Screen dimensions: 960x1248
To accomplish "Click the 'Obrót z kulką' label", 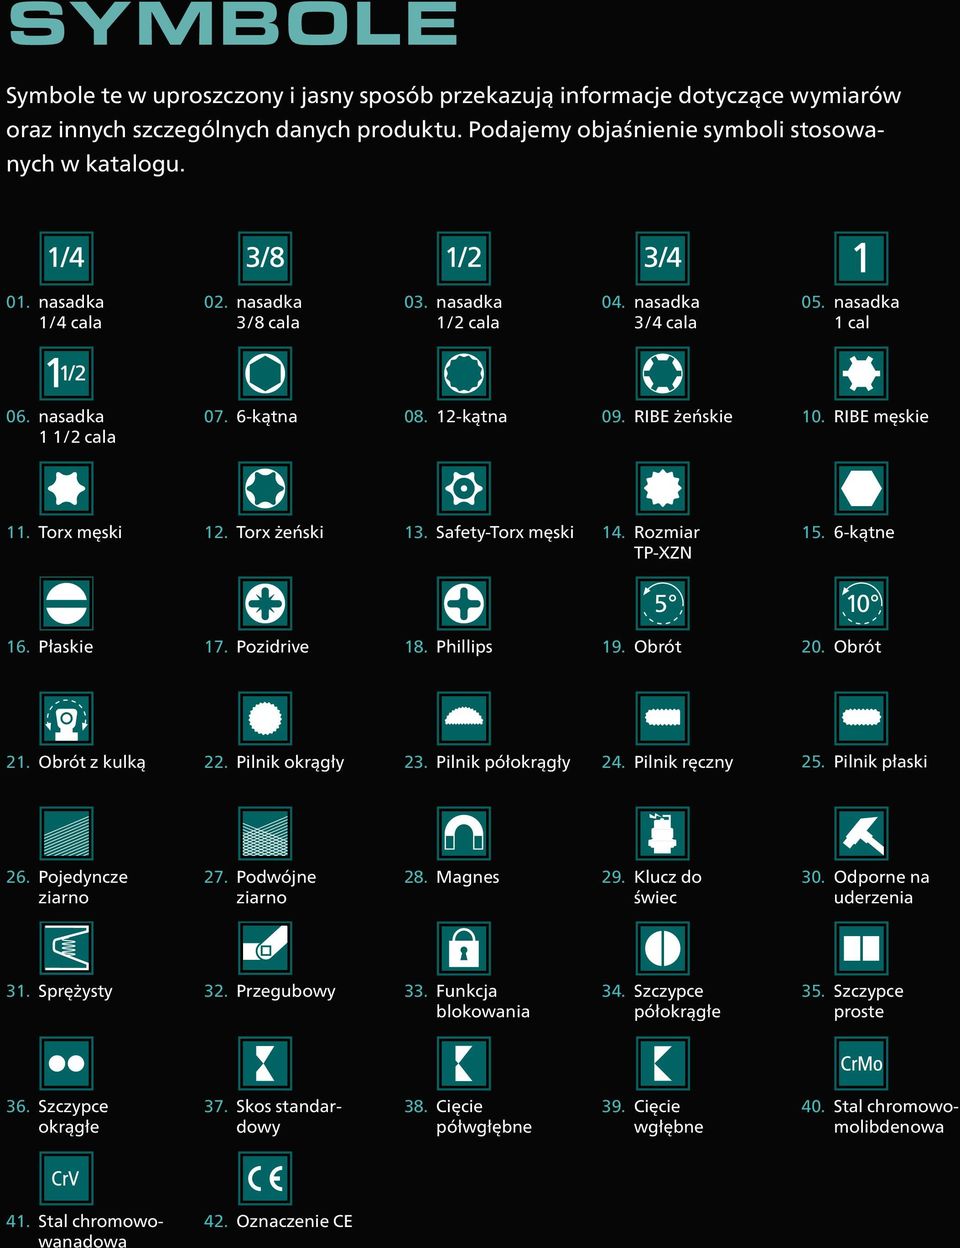I will tap(92, 762).
